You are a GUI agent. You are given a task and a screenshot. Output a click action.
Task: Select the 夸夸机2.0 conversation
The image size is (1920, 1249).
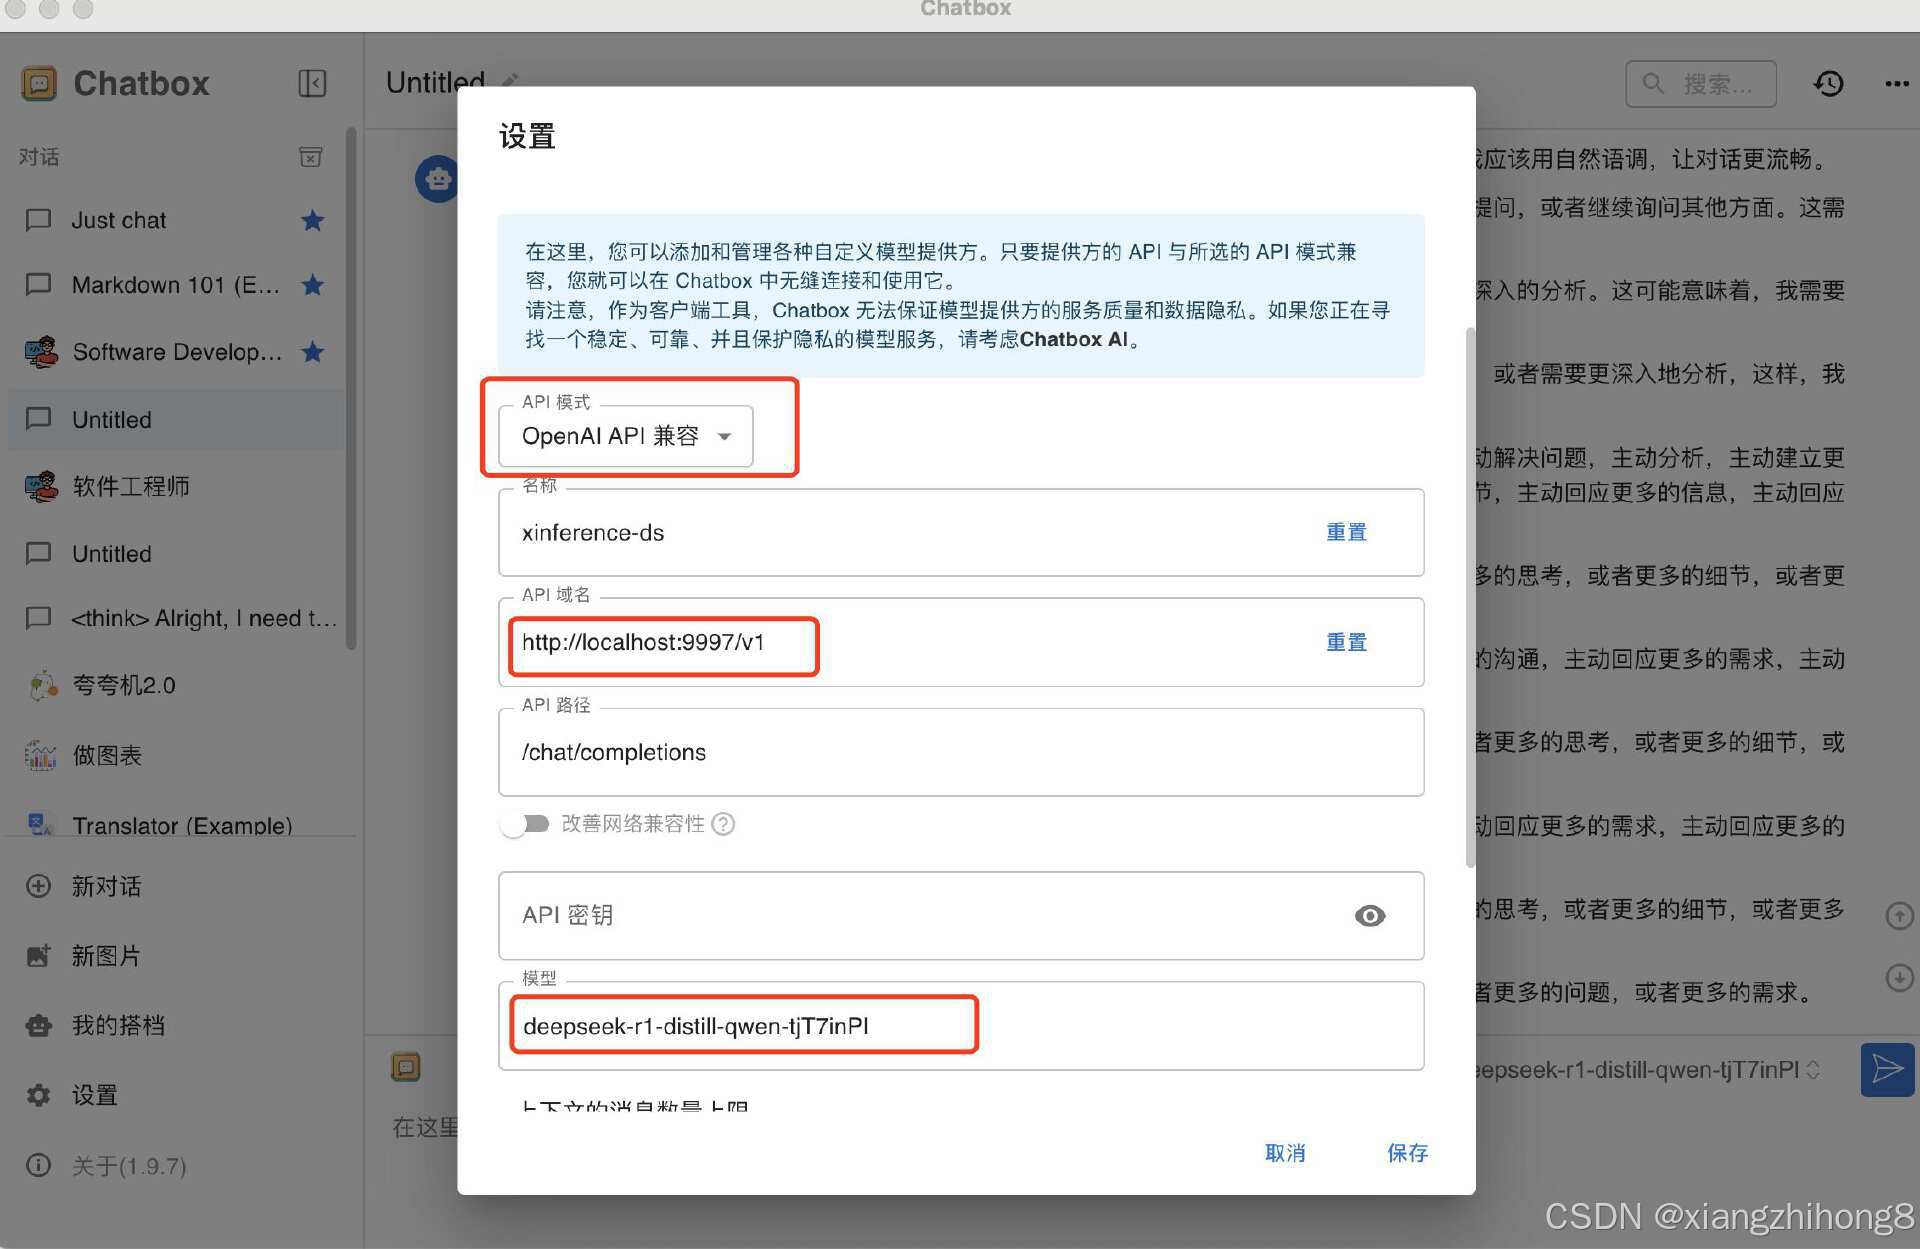pos(124,685)
